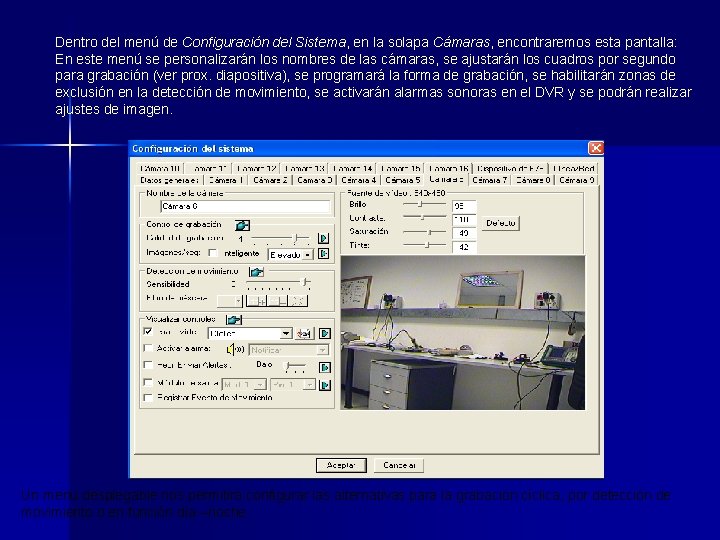Image resolution: width=720 pixels, height=540 pixels.
Task: Expand the Cíclica recording mode dropdown
Action: [250, 333]
